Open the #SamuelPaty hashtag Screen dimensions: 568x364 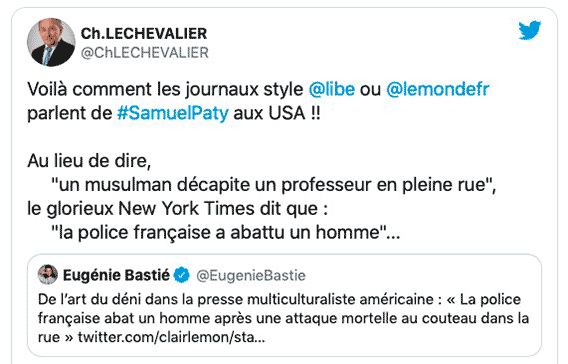[x=173, y=113]
